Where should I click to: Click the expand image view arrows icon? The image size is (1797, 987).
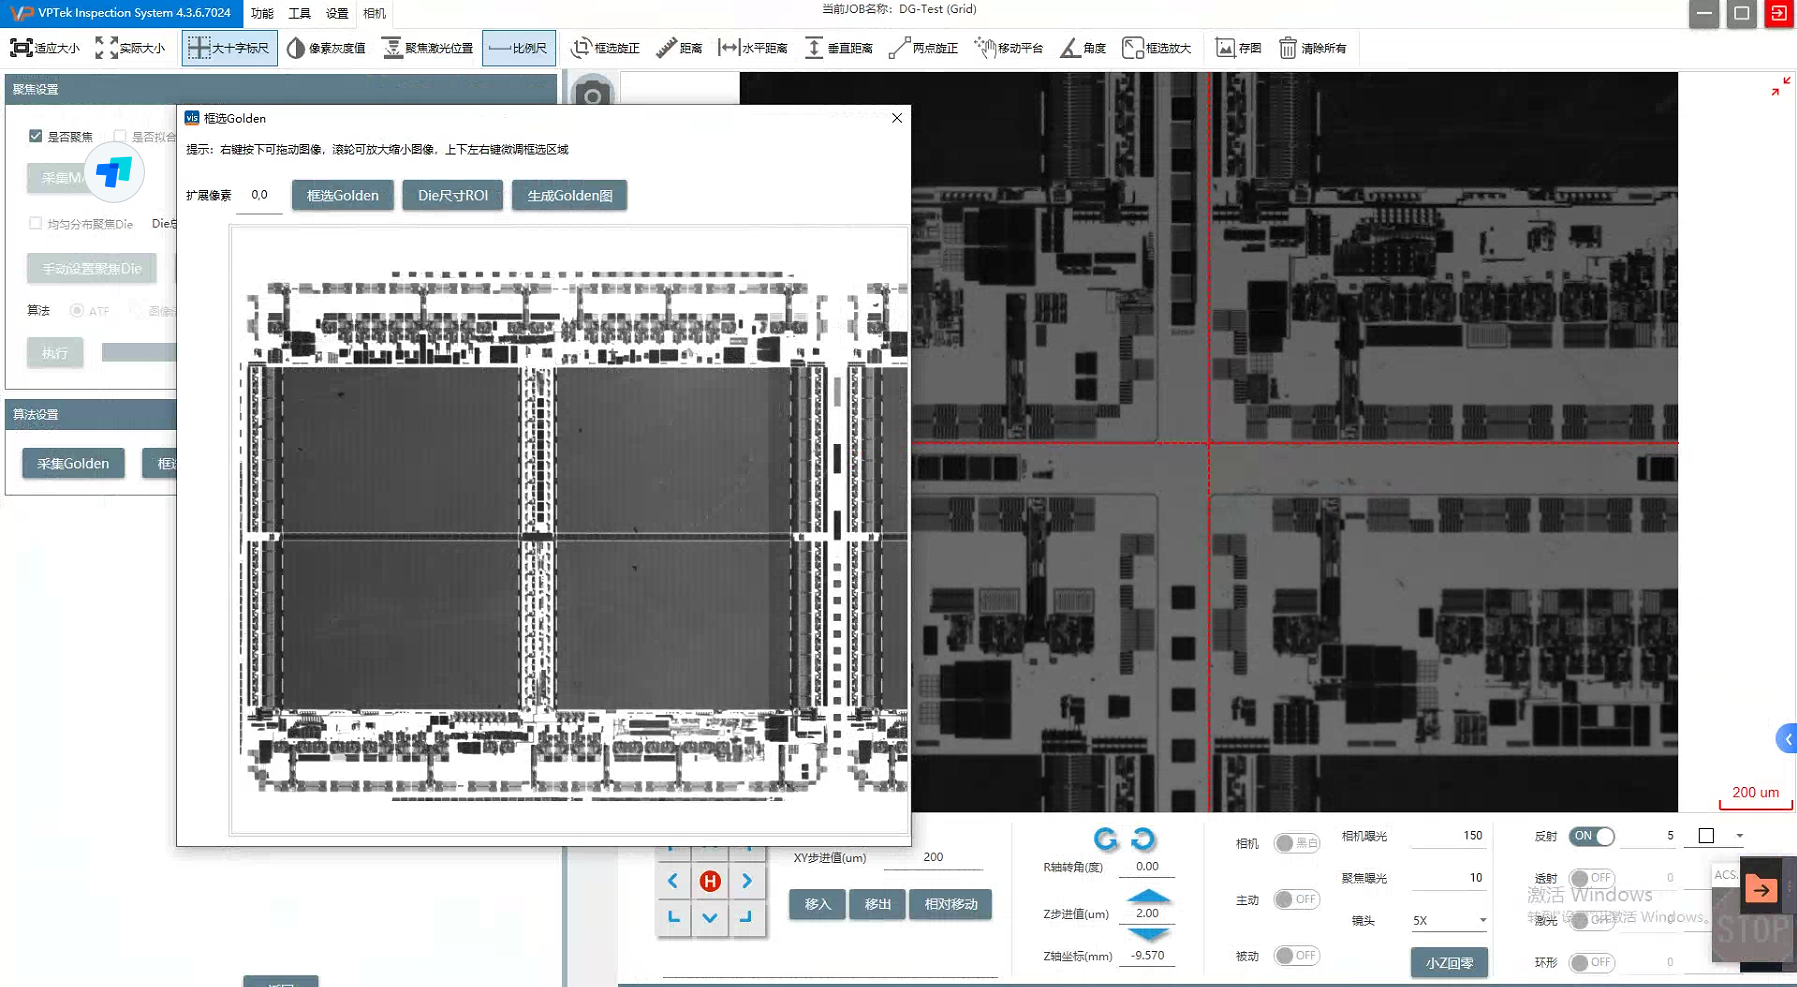pyautogui.click(x=1781, y=87)
